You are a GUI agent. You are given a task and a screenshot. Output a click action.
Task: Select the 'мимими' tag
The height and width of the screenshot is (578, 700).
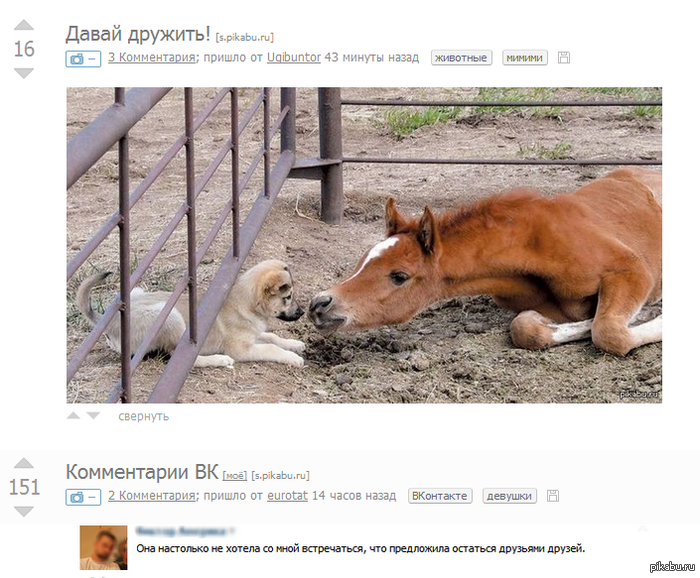click(525, 58)
